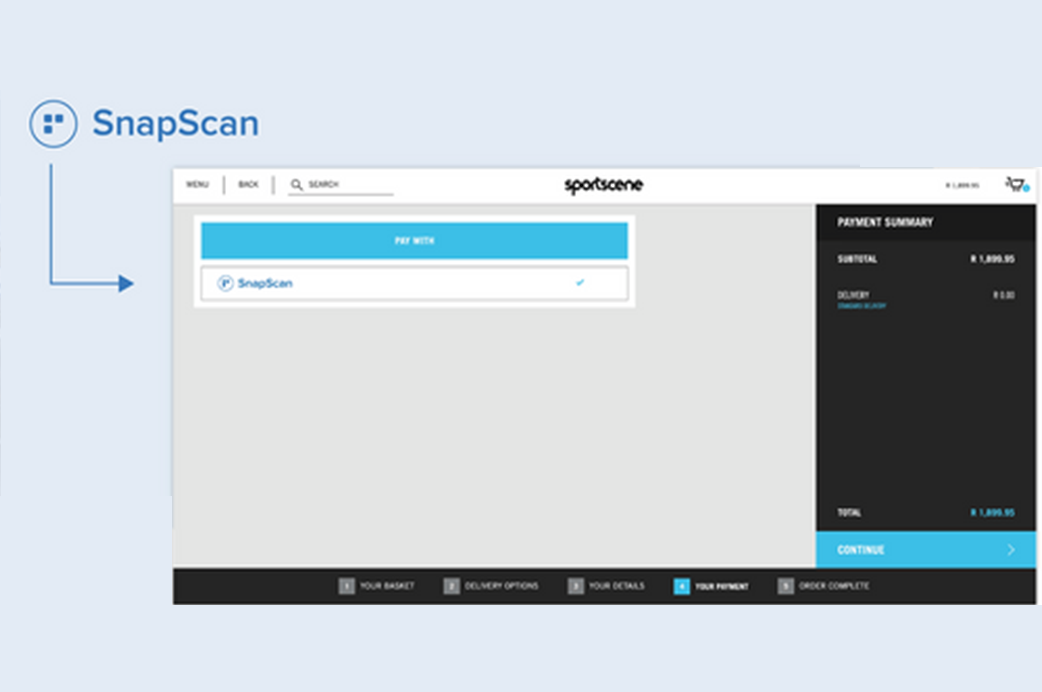Viewport: 1042px width, 692px height.
Task: Click the CONTINUE chevron arrow
Action: click(x=1011, y=550)
